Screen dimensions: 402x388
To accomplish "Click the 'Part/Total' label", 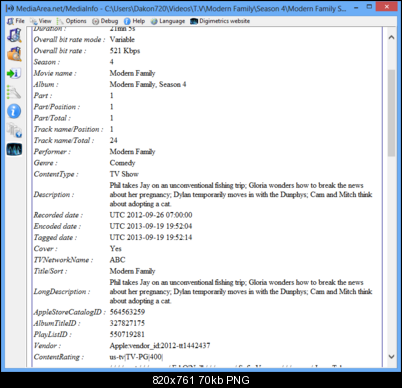I will pyautogui.click(x=52, y=118).
